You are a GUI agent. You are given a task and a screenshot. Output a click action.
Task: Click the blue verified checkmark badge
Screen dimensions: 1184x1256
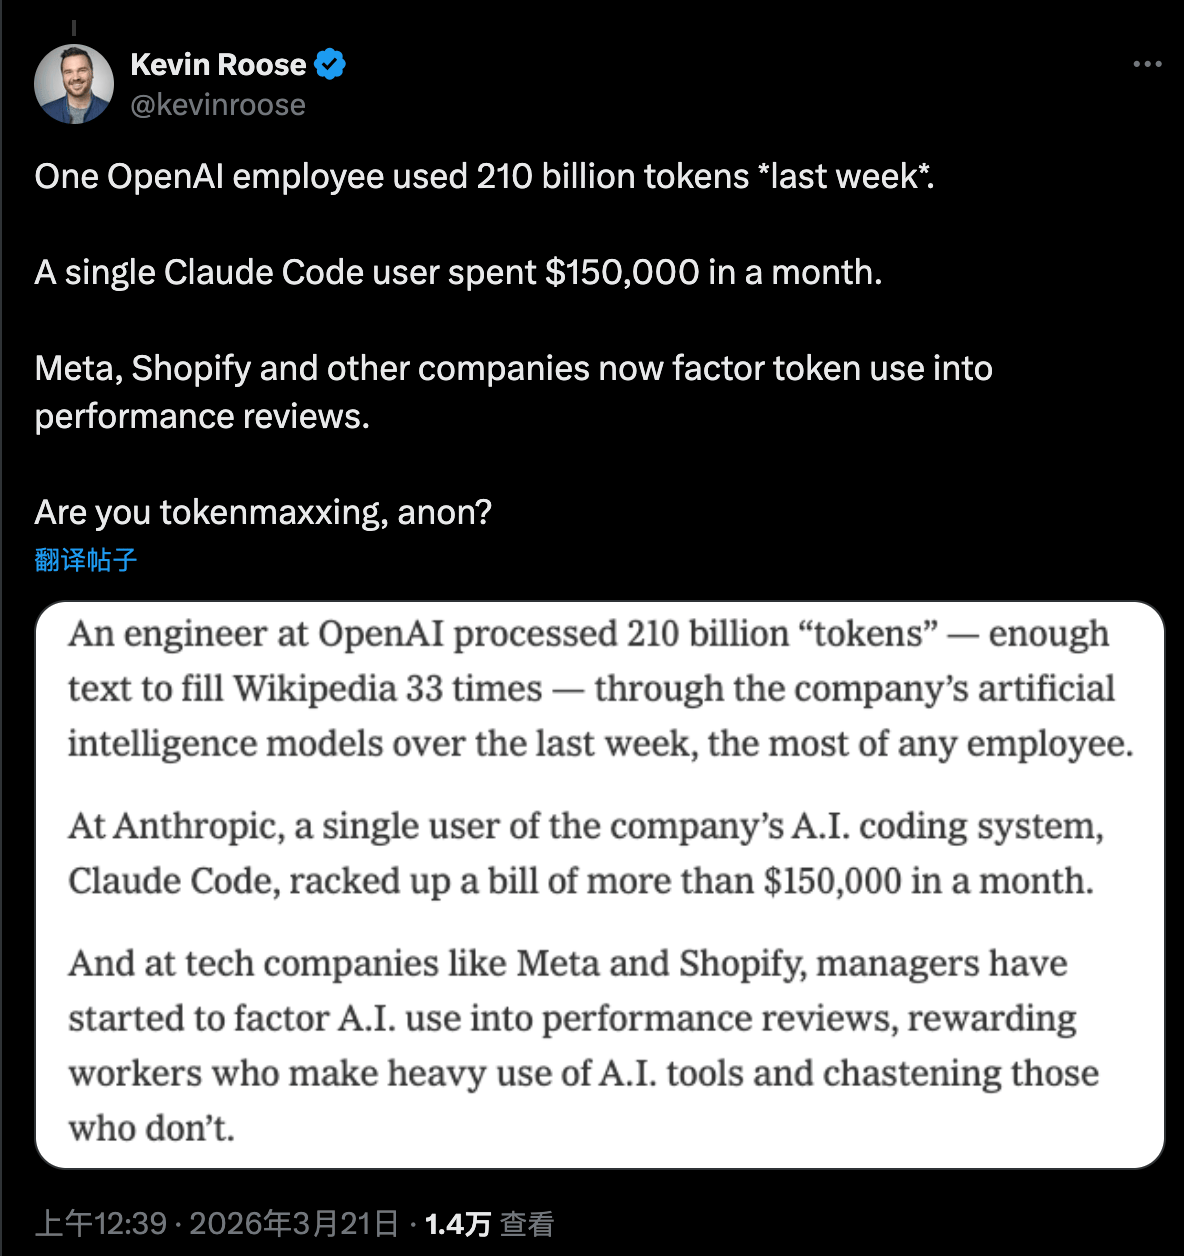[329, 64]
